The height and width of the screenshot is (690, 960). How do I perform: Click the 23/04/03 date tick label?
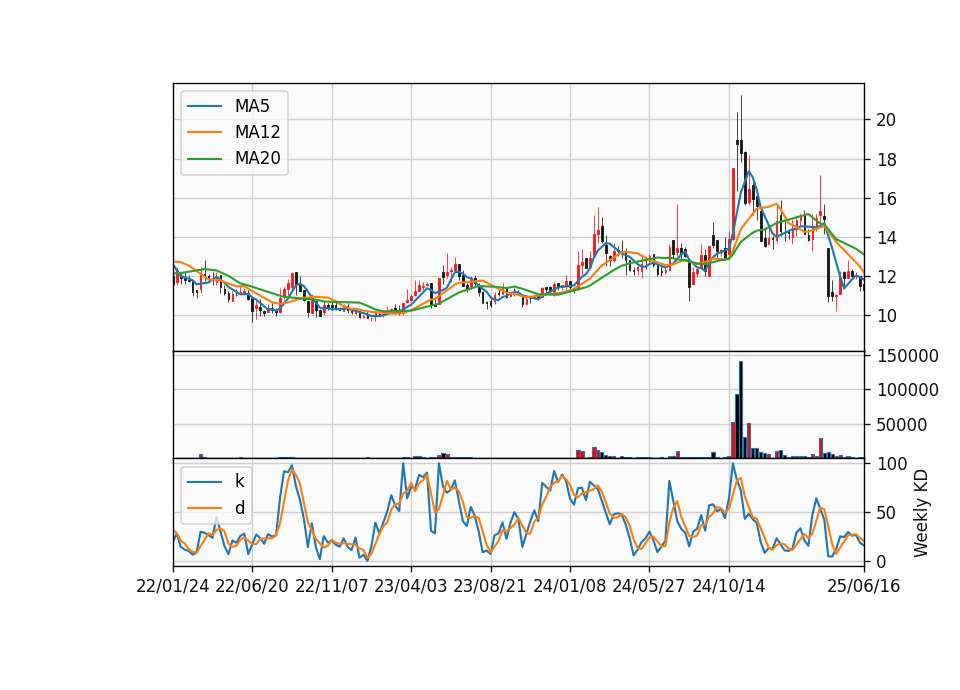410,586
